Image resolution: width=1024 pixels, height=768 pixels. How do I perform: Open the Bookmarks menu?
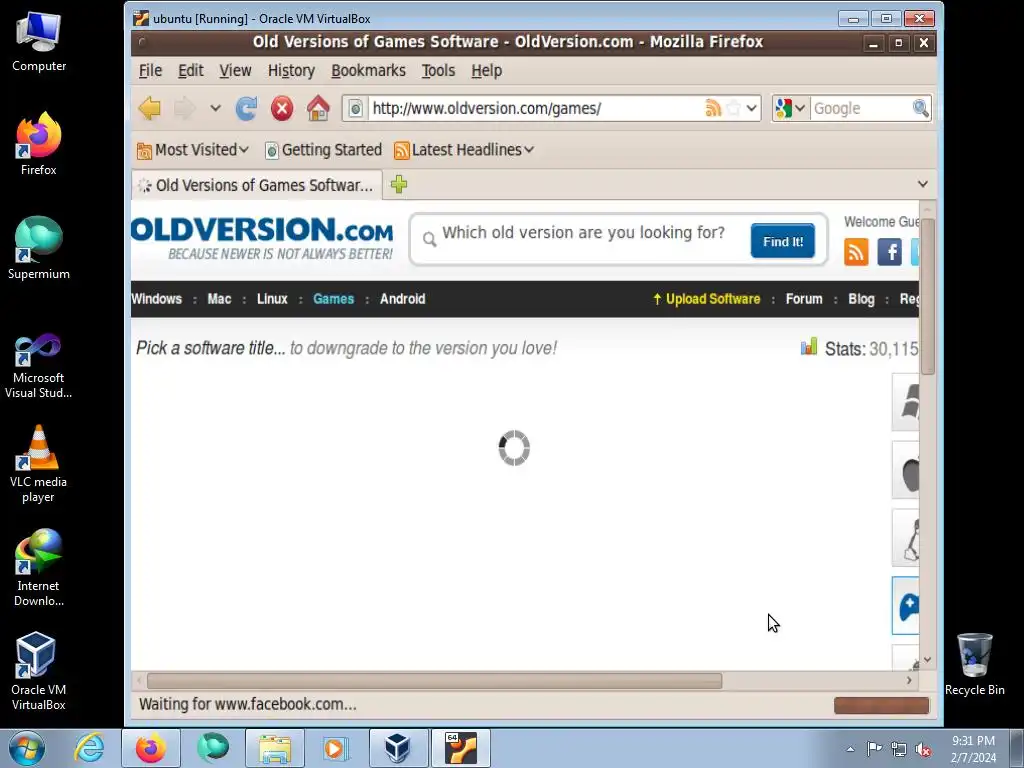coord(368,71)
